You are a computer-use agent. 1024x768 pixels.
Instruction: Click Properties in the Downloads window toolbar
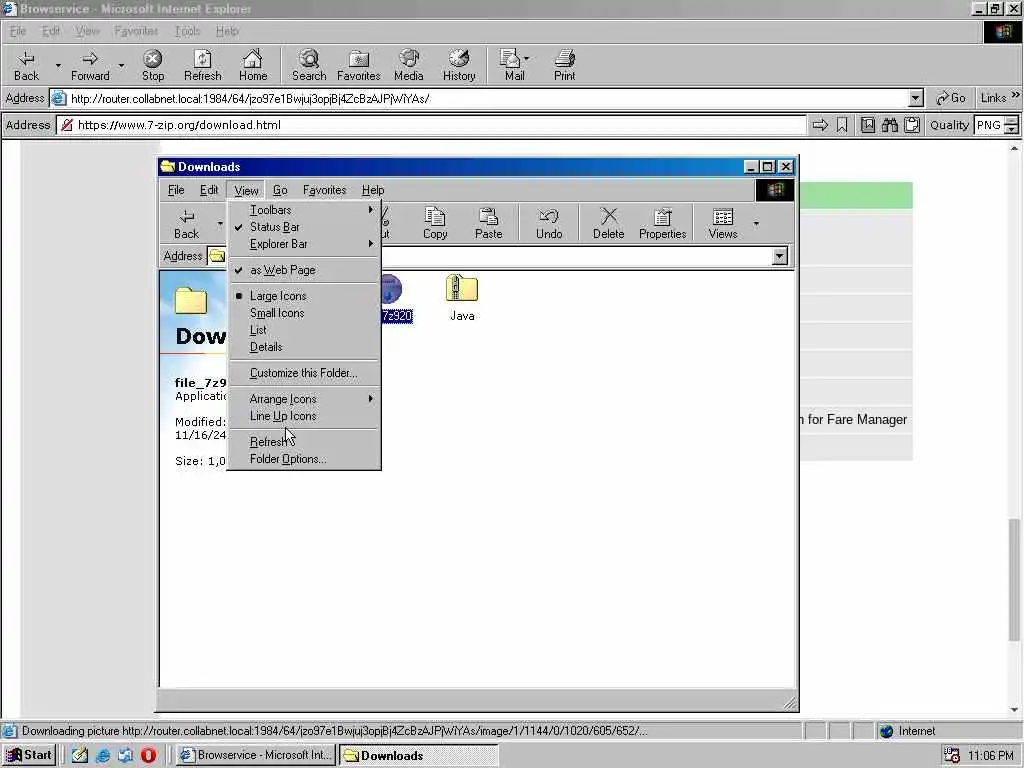point(662,223)
